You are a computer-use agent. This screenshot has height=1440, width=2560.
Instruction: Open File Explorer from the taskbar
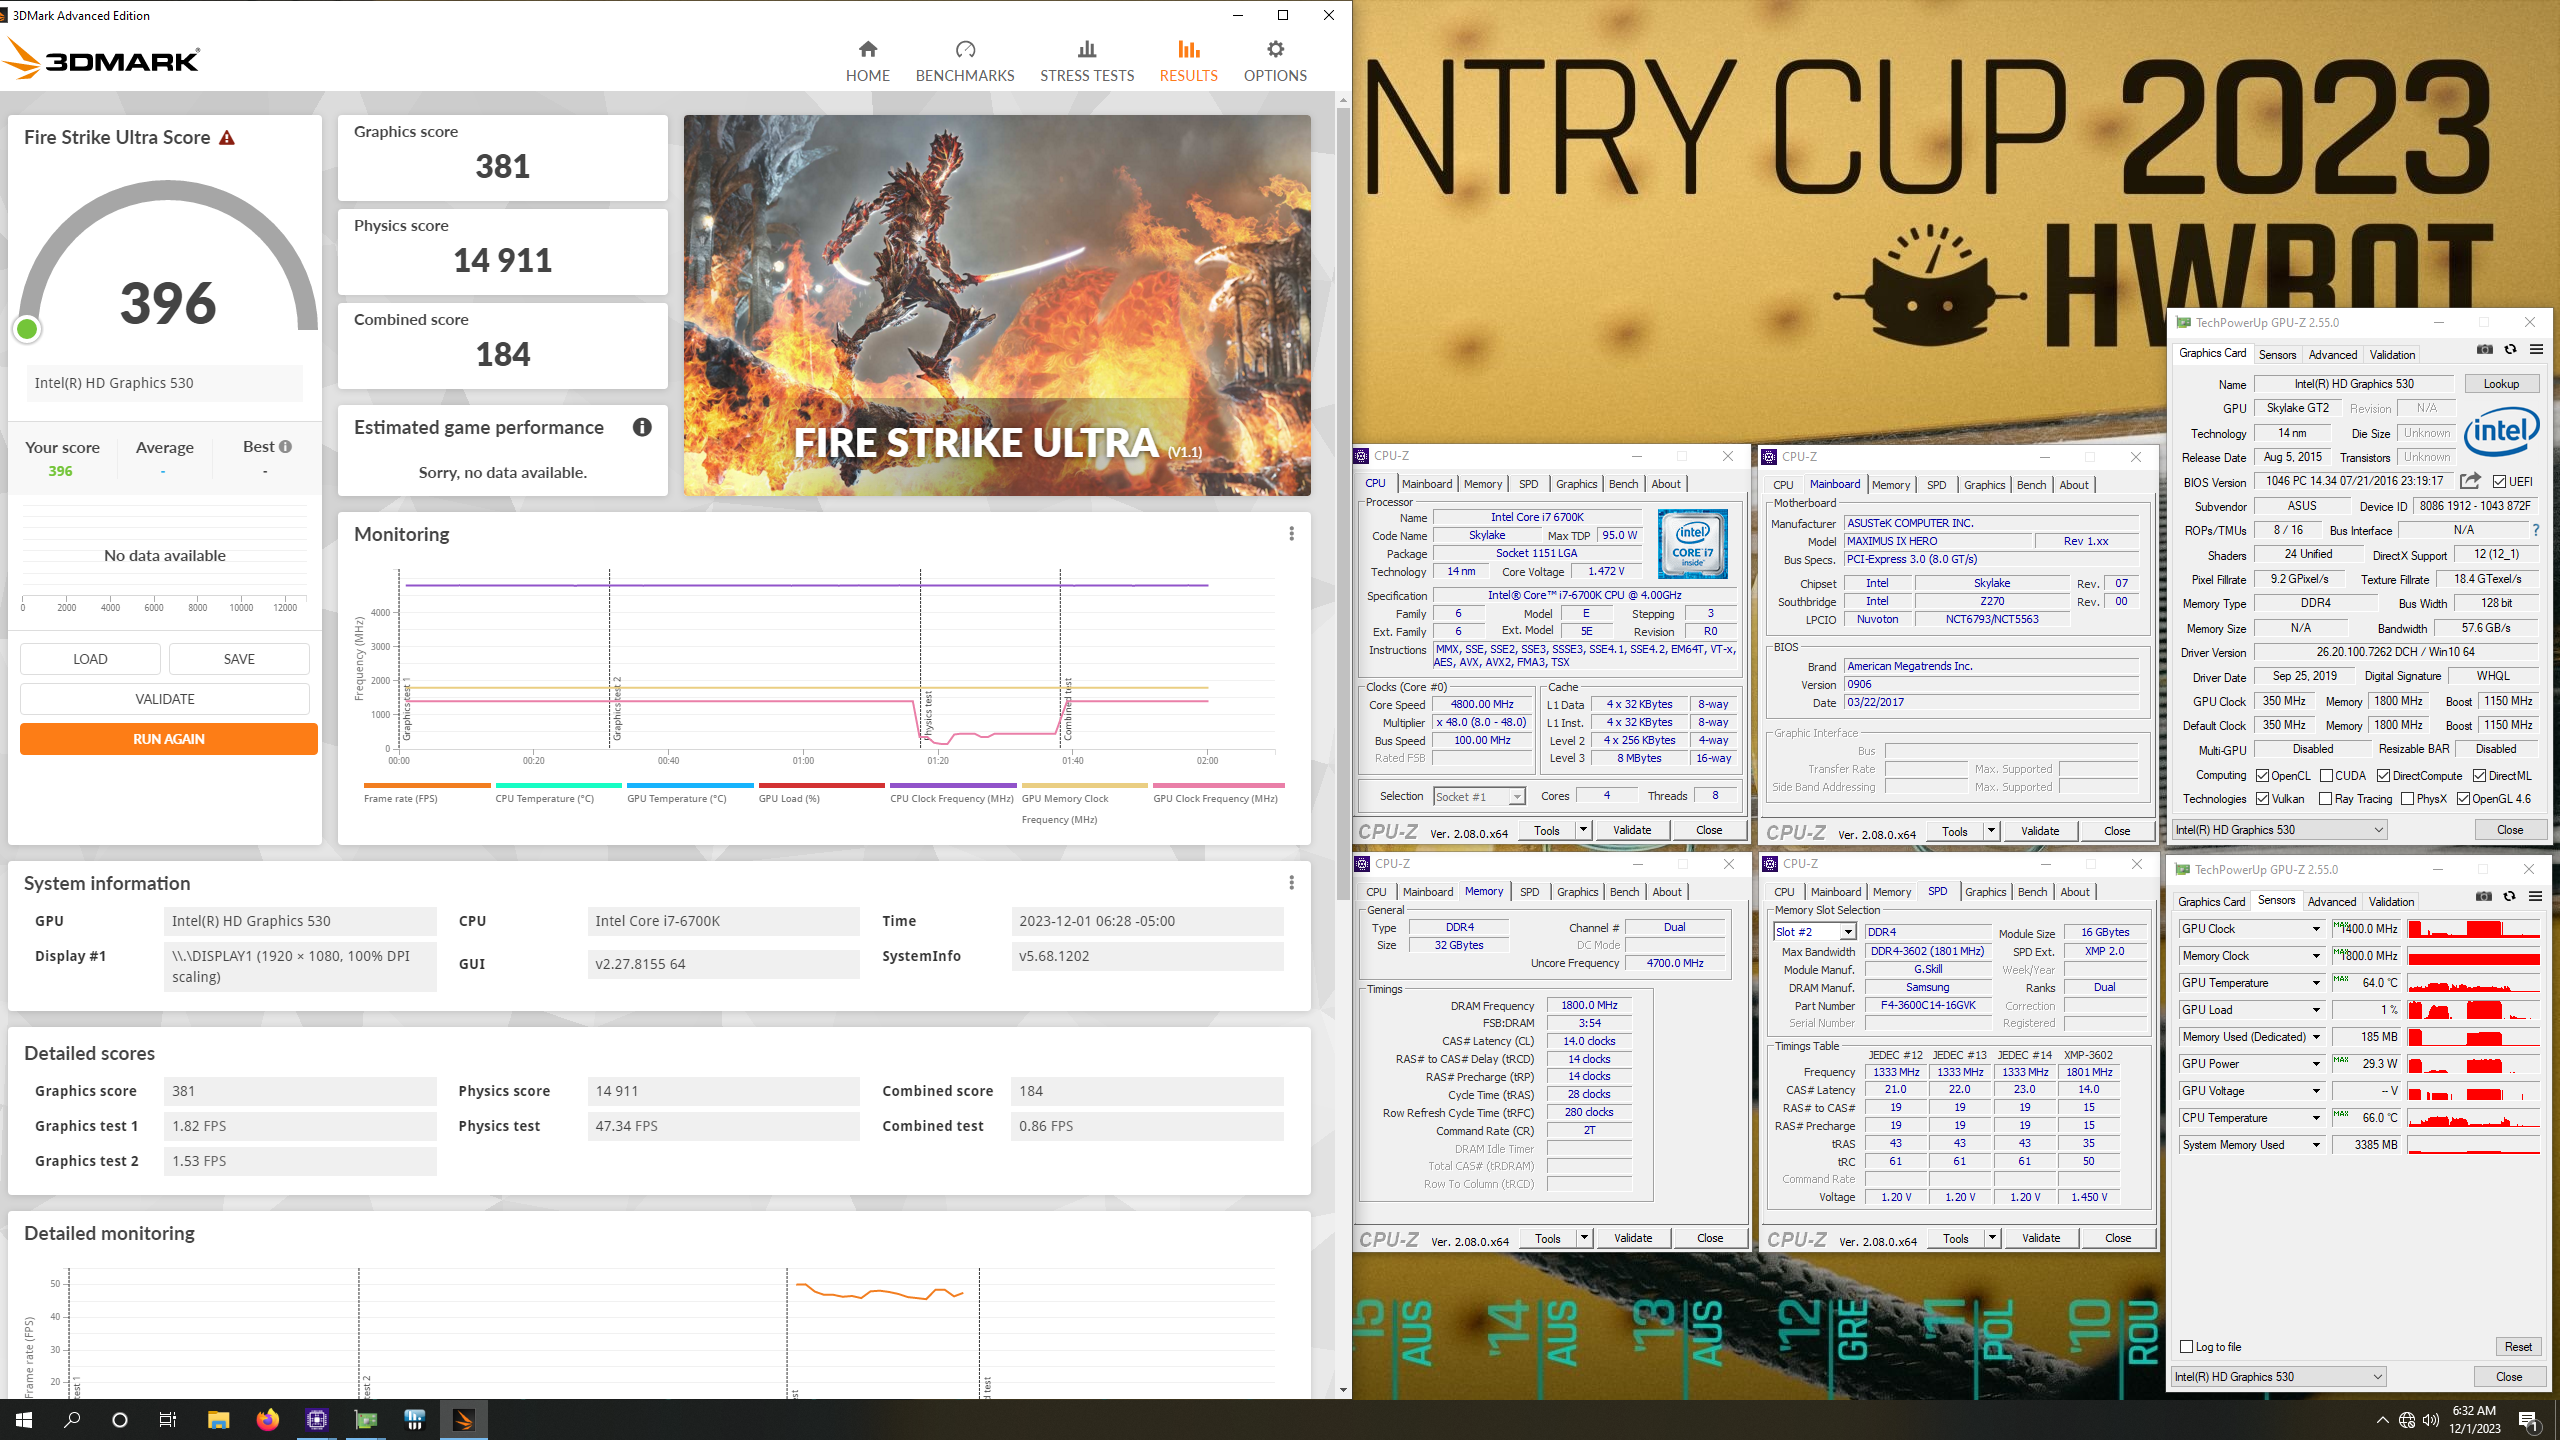click(218, 1420)
